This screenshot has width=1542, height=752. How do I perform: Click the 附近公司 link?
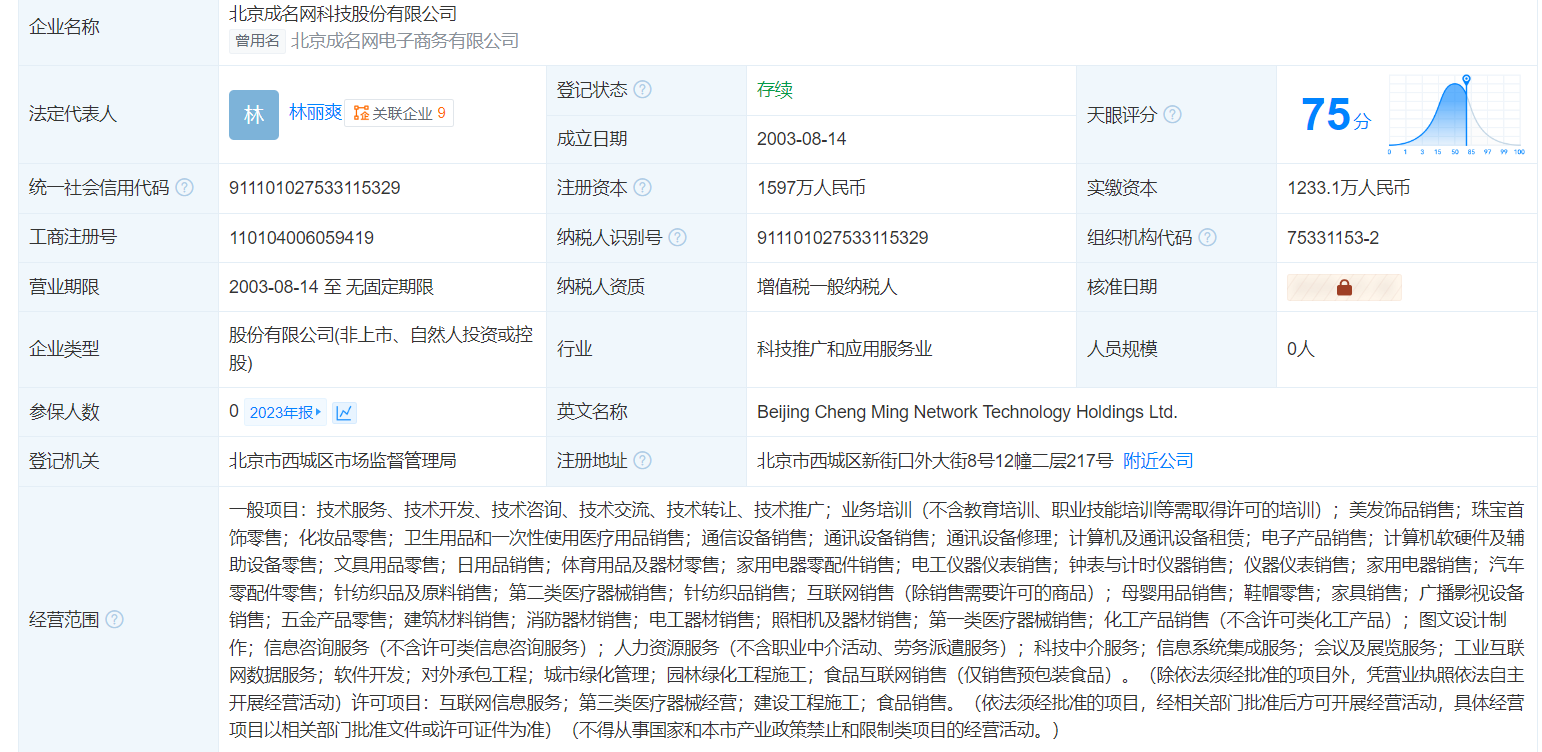[x=1158, y=461]
